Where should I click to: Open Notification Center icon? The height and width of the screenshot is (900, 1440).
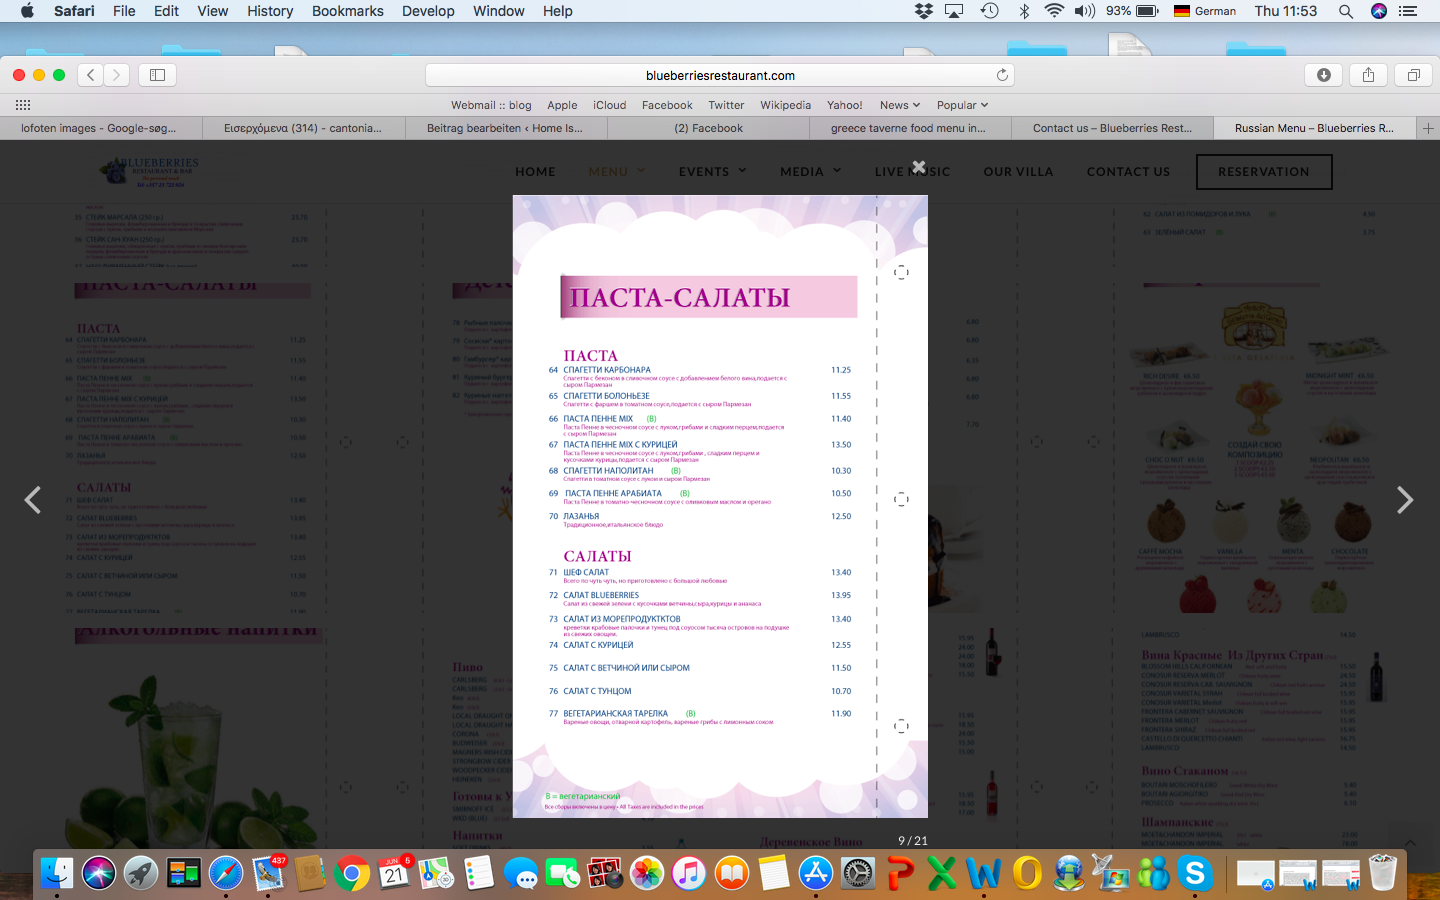coord(1409,11)
